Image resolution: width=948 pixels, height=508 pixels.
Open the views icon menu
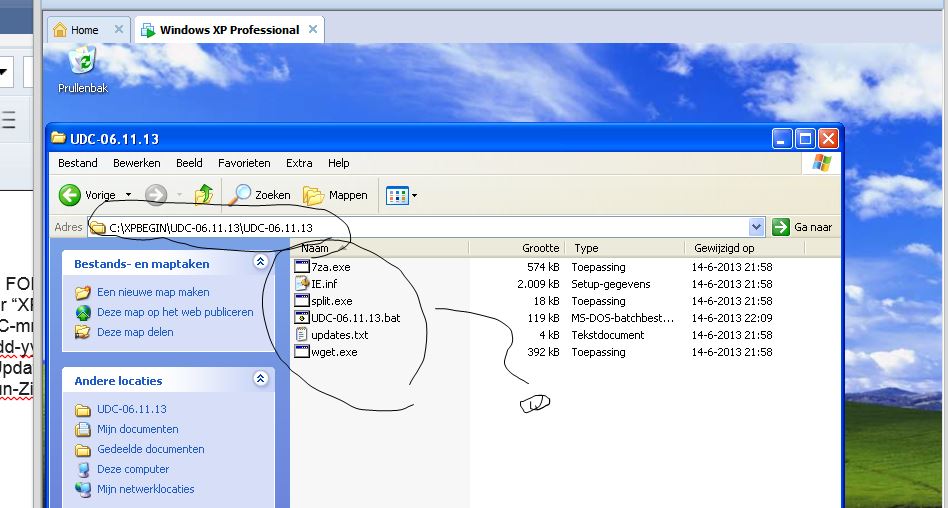pyautogui.click(x=401, y=195)
